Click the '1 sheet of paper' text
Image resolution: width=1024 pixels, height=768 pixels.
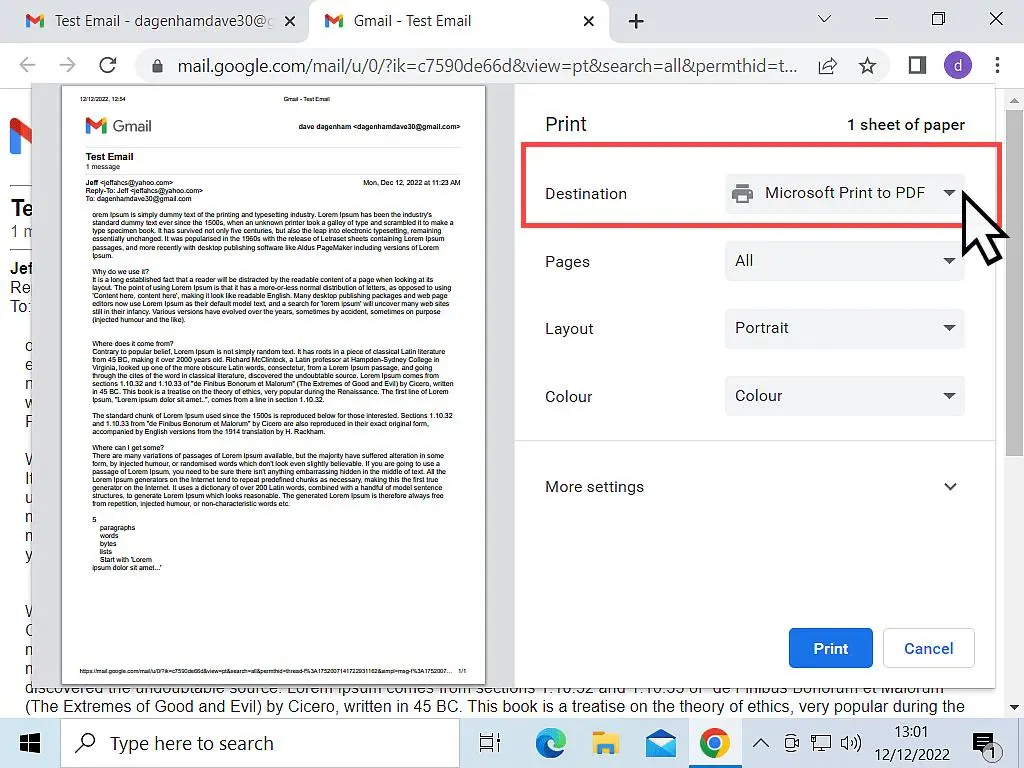[x=906, y=125]
